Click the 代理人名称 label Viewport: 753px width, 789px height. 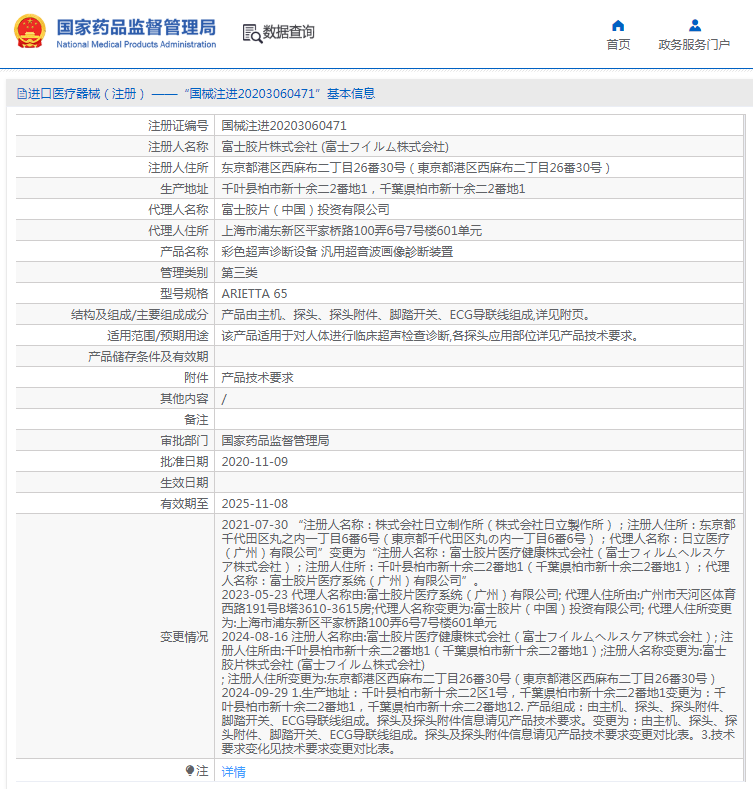tap(178, 210)
